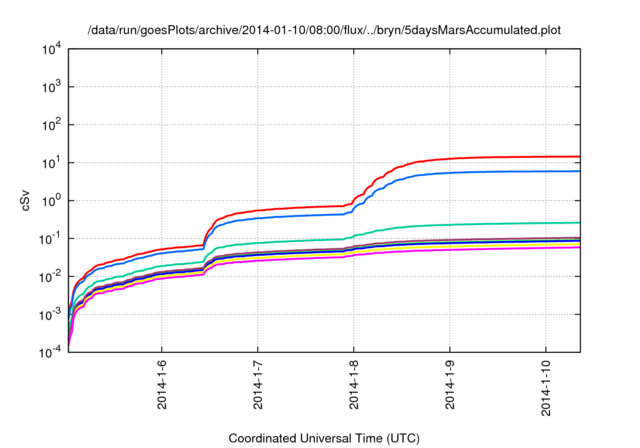Select the blue curve below the red one
This screenshot has height=448, width=640.
tap(500, 172)
